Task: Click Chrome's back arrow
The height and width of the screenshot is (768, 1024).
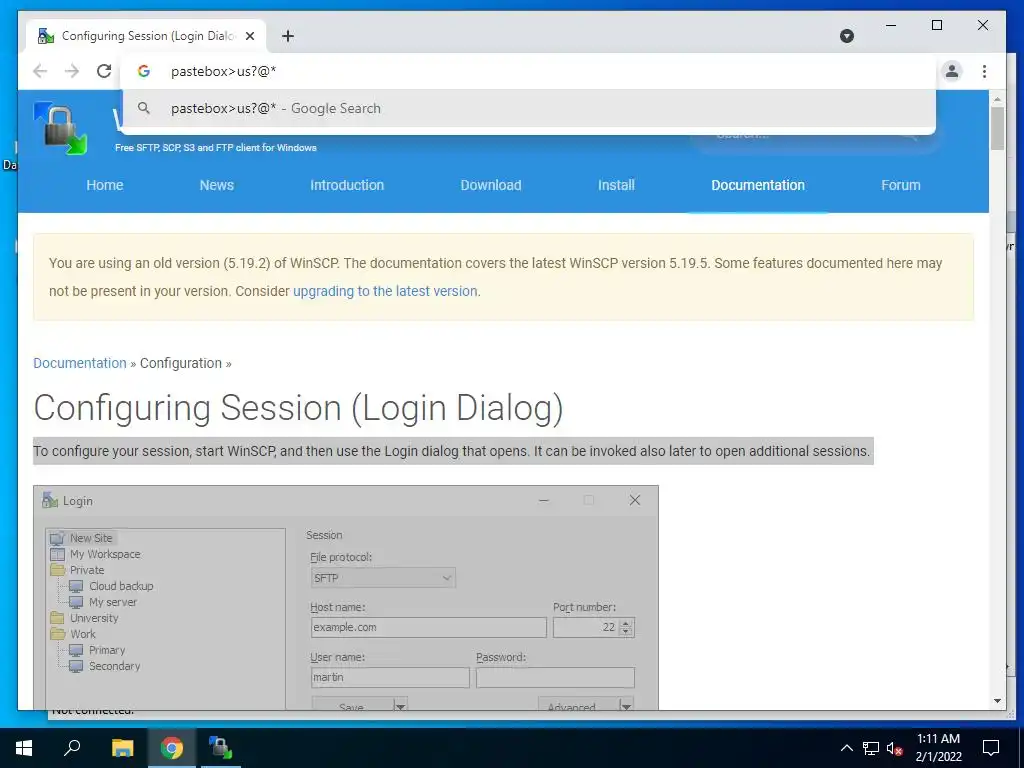Action: tap(40, 71)
